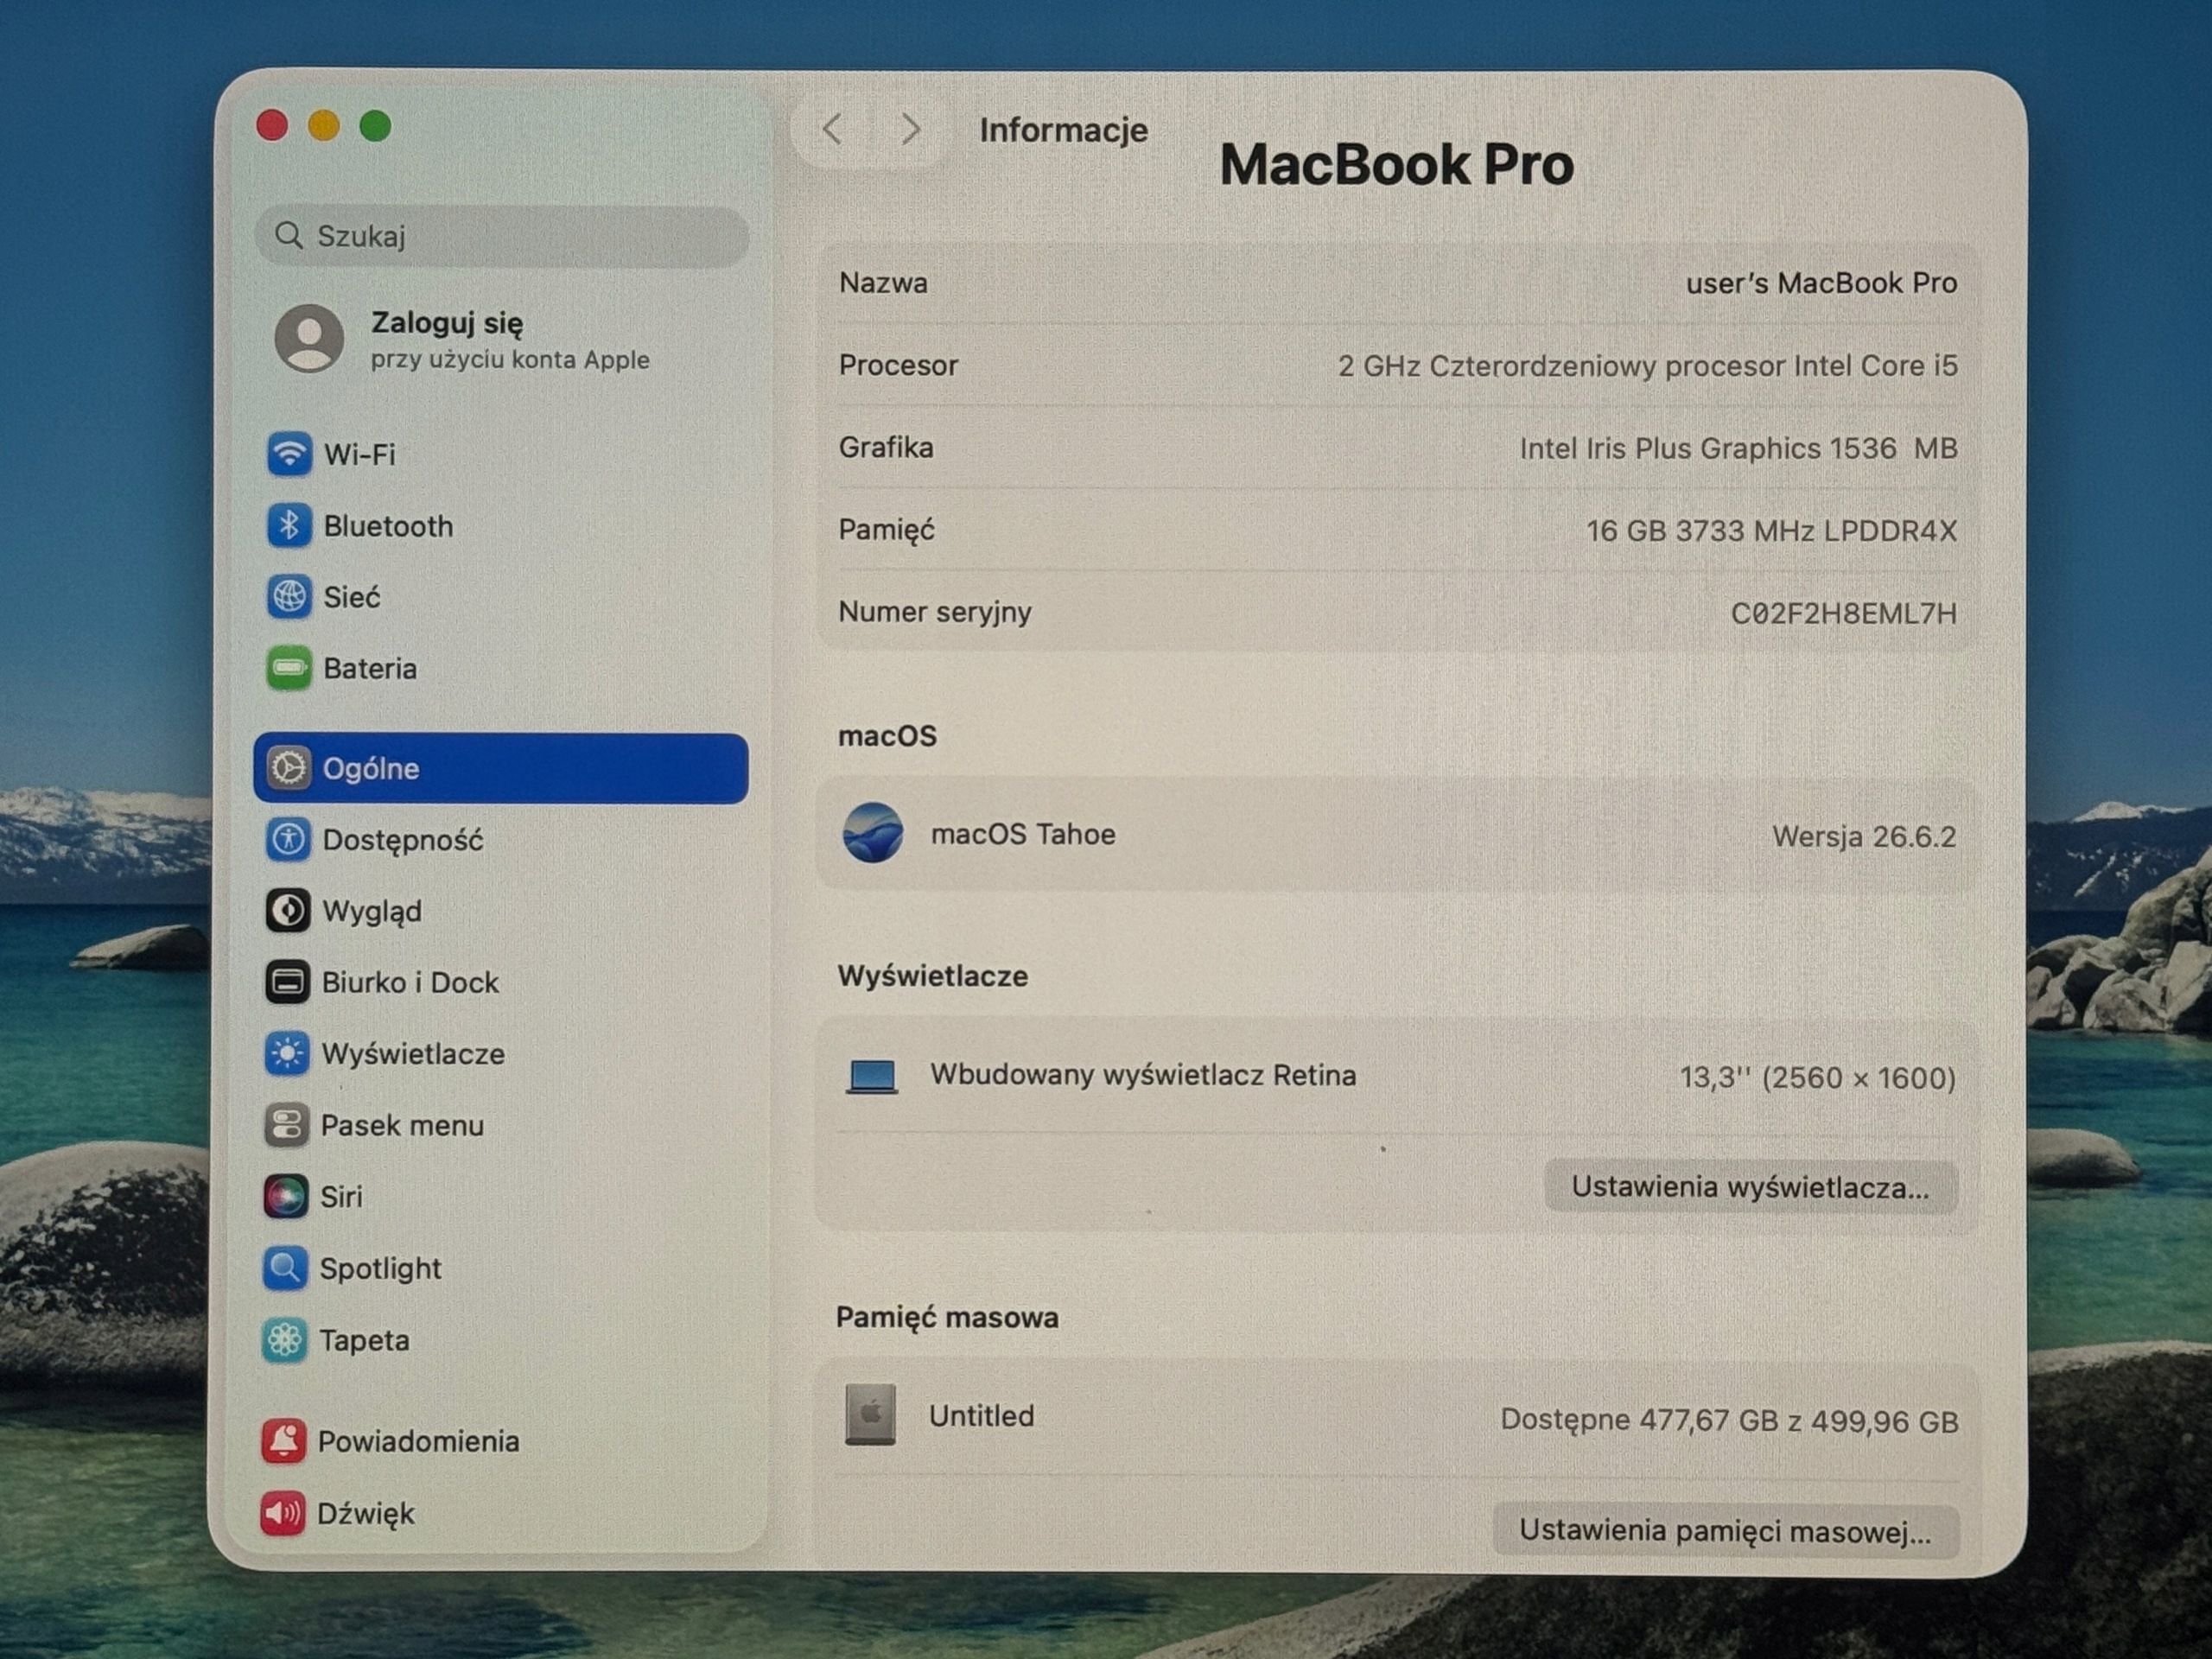Click the "Wyświetlacze" section heading in the main pane
The width and height of the screenshot is (2212, 1659).
tap(932, 976)
